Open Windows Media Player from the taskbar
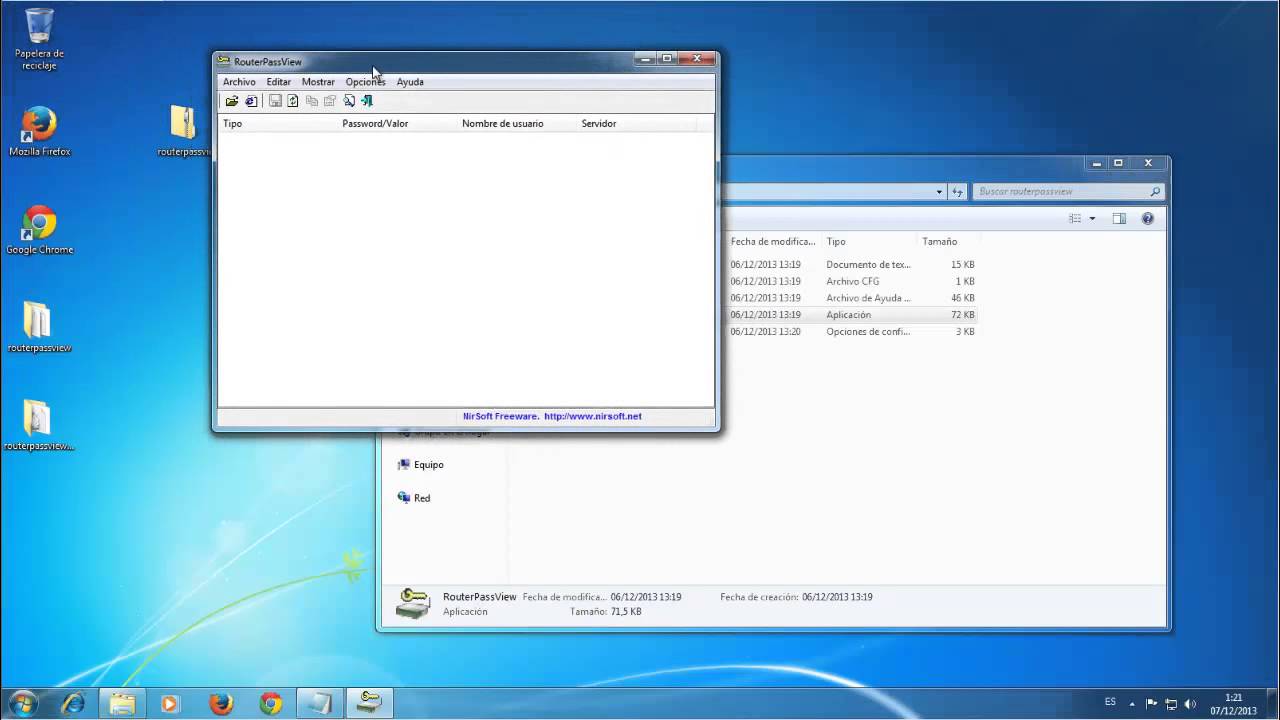1280x720 pixels. pyautogui.click(x=171, y=703)
